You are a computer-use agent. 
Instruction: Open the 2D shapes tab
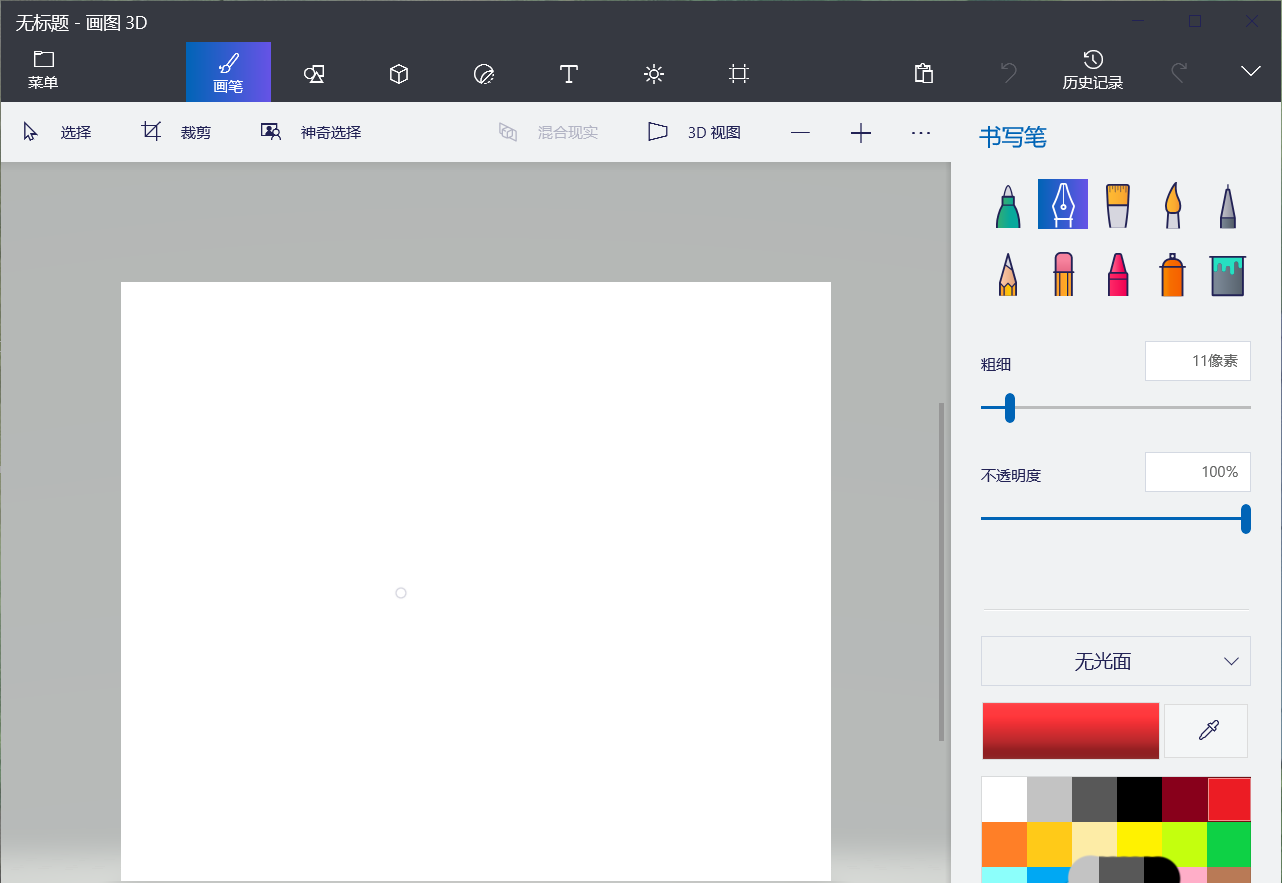pyautogui.click(x=314, y=73)
